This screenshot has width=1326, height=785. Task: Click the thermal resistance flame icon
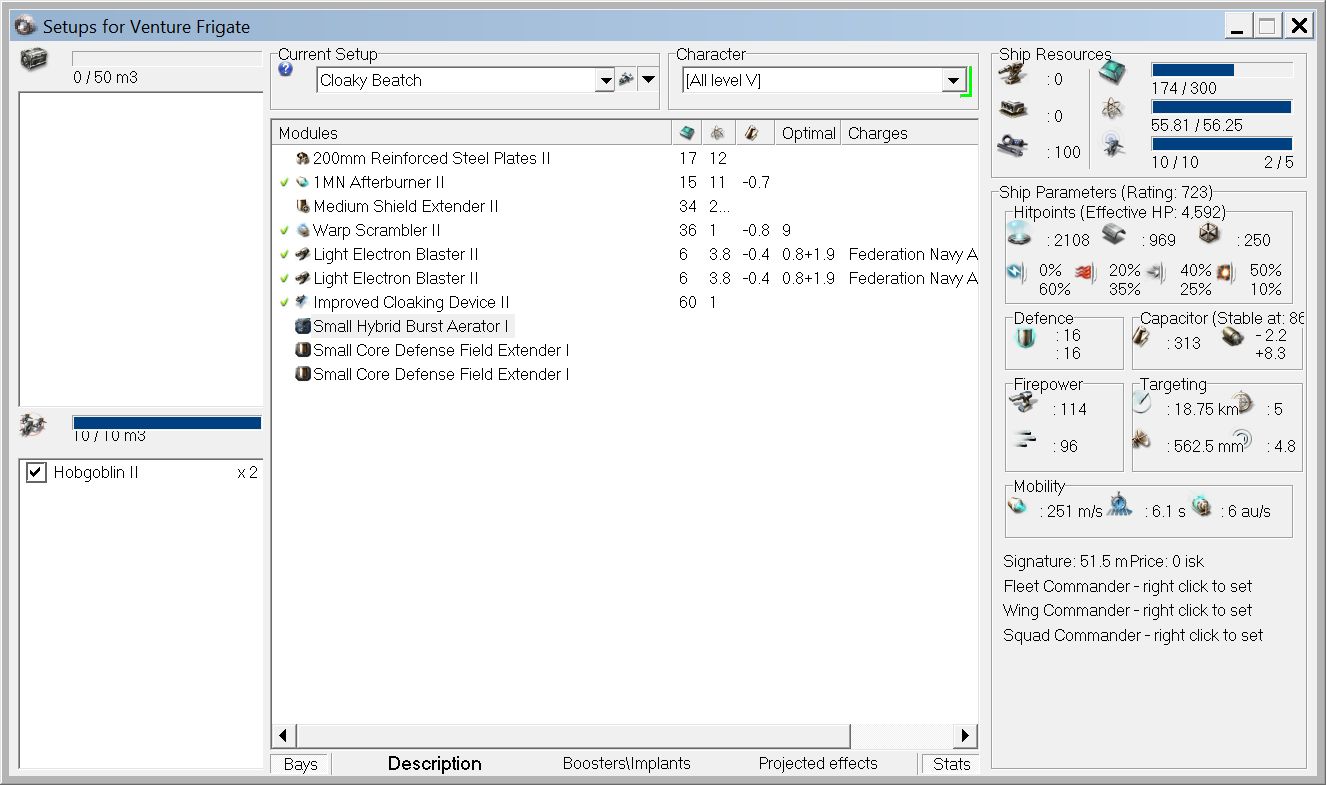pyautogui.click(x=1085, y=273)
